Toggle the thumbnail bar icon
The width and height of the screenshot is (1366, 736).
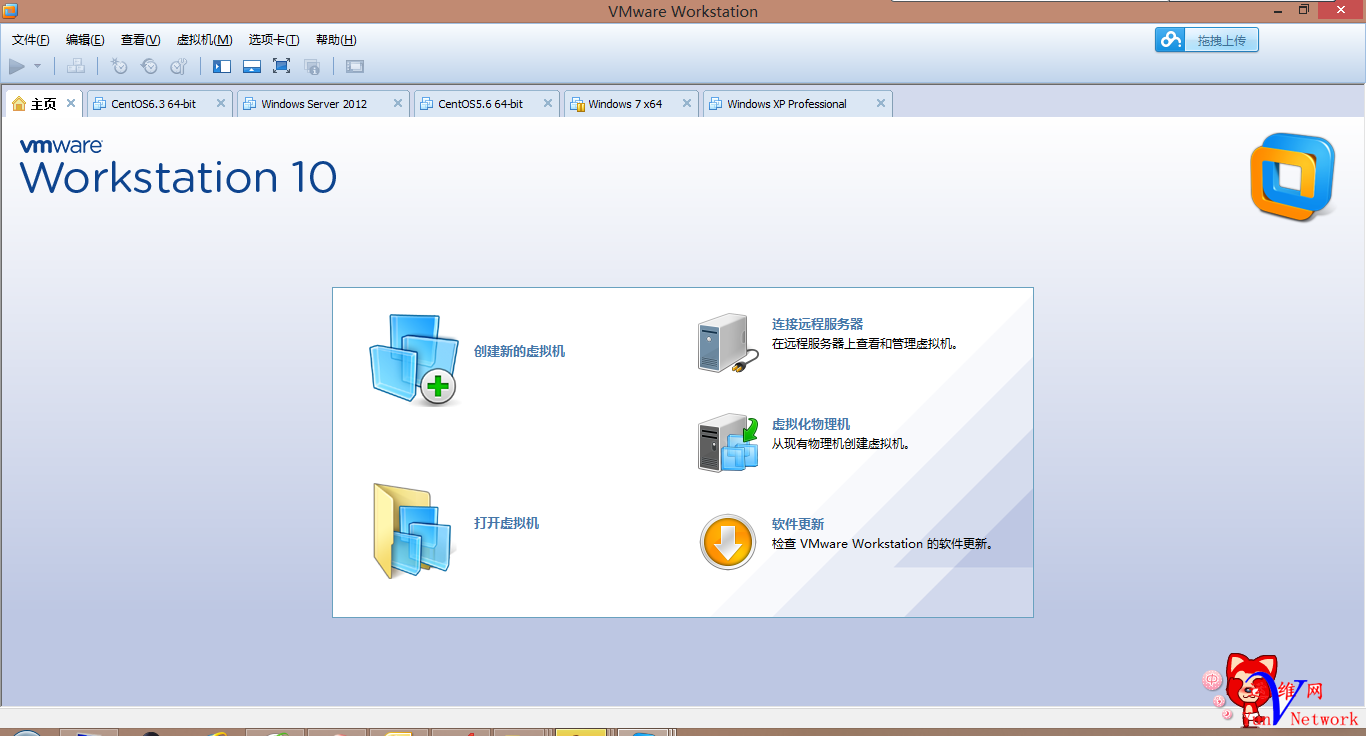click(252, 66)
